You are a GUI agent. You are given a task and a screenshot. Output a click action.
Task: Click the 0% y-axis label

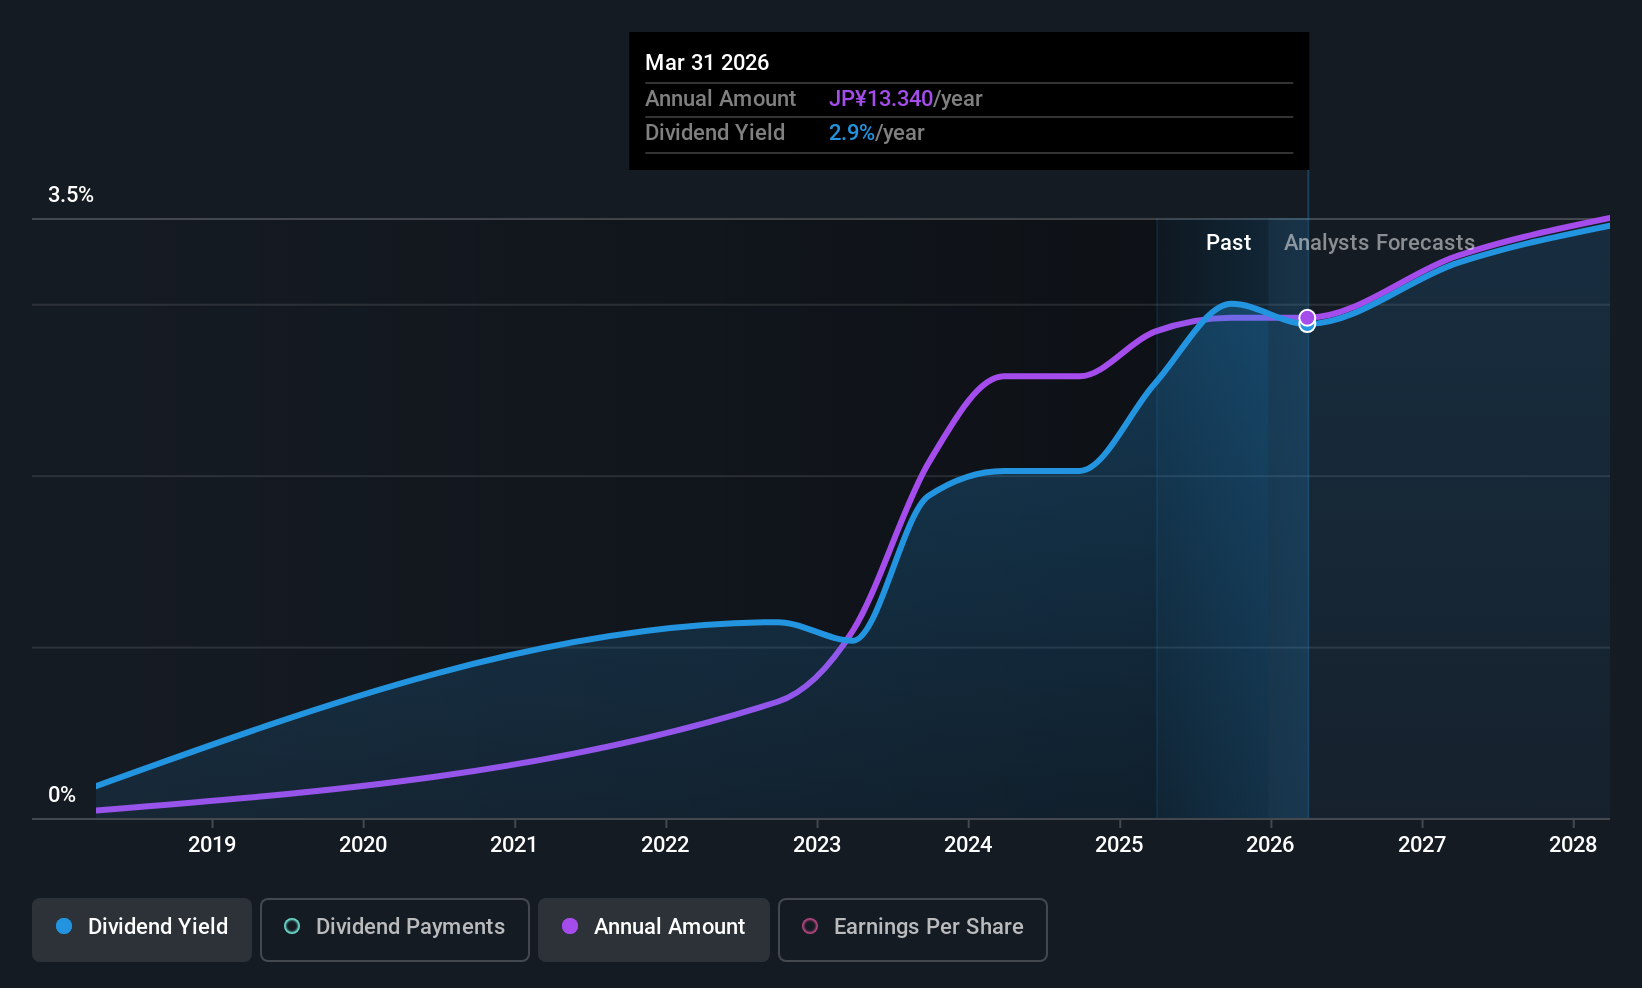click(x=62, y=795)
